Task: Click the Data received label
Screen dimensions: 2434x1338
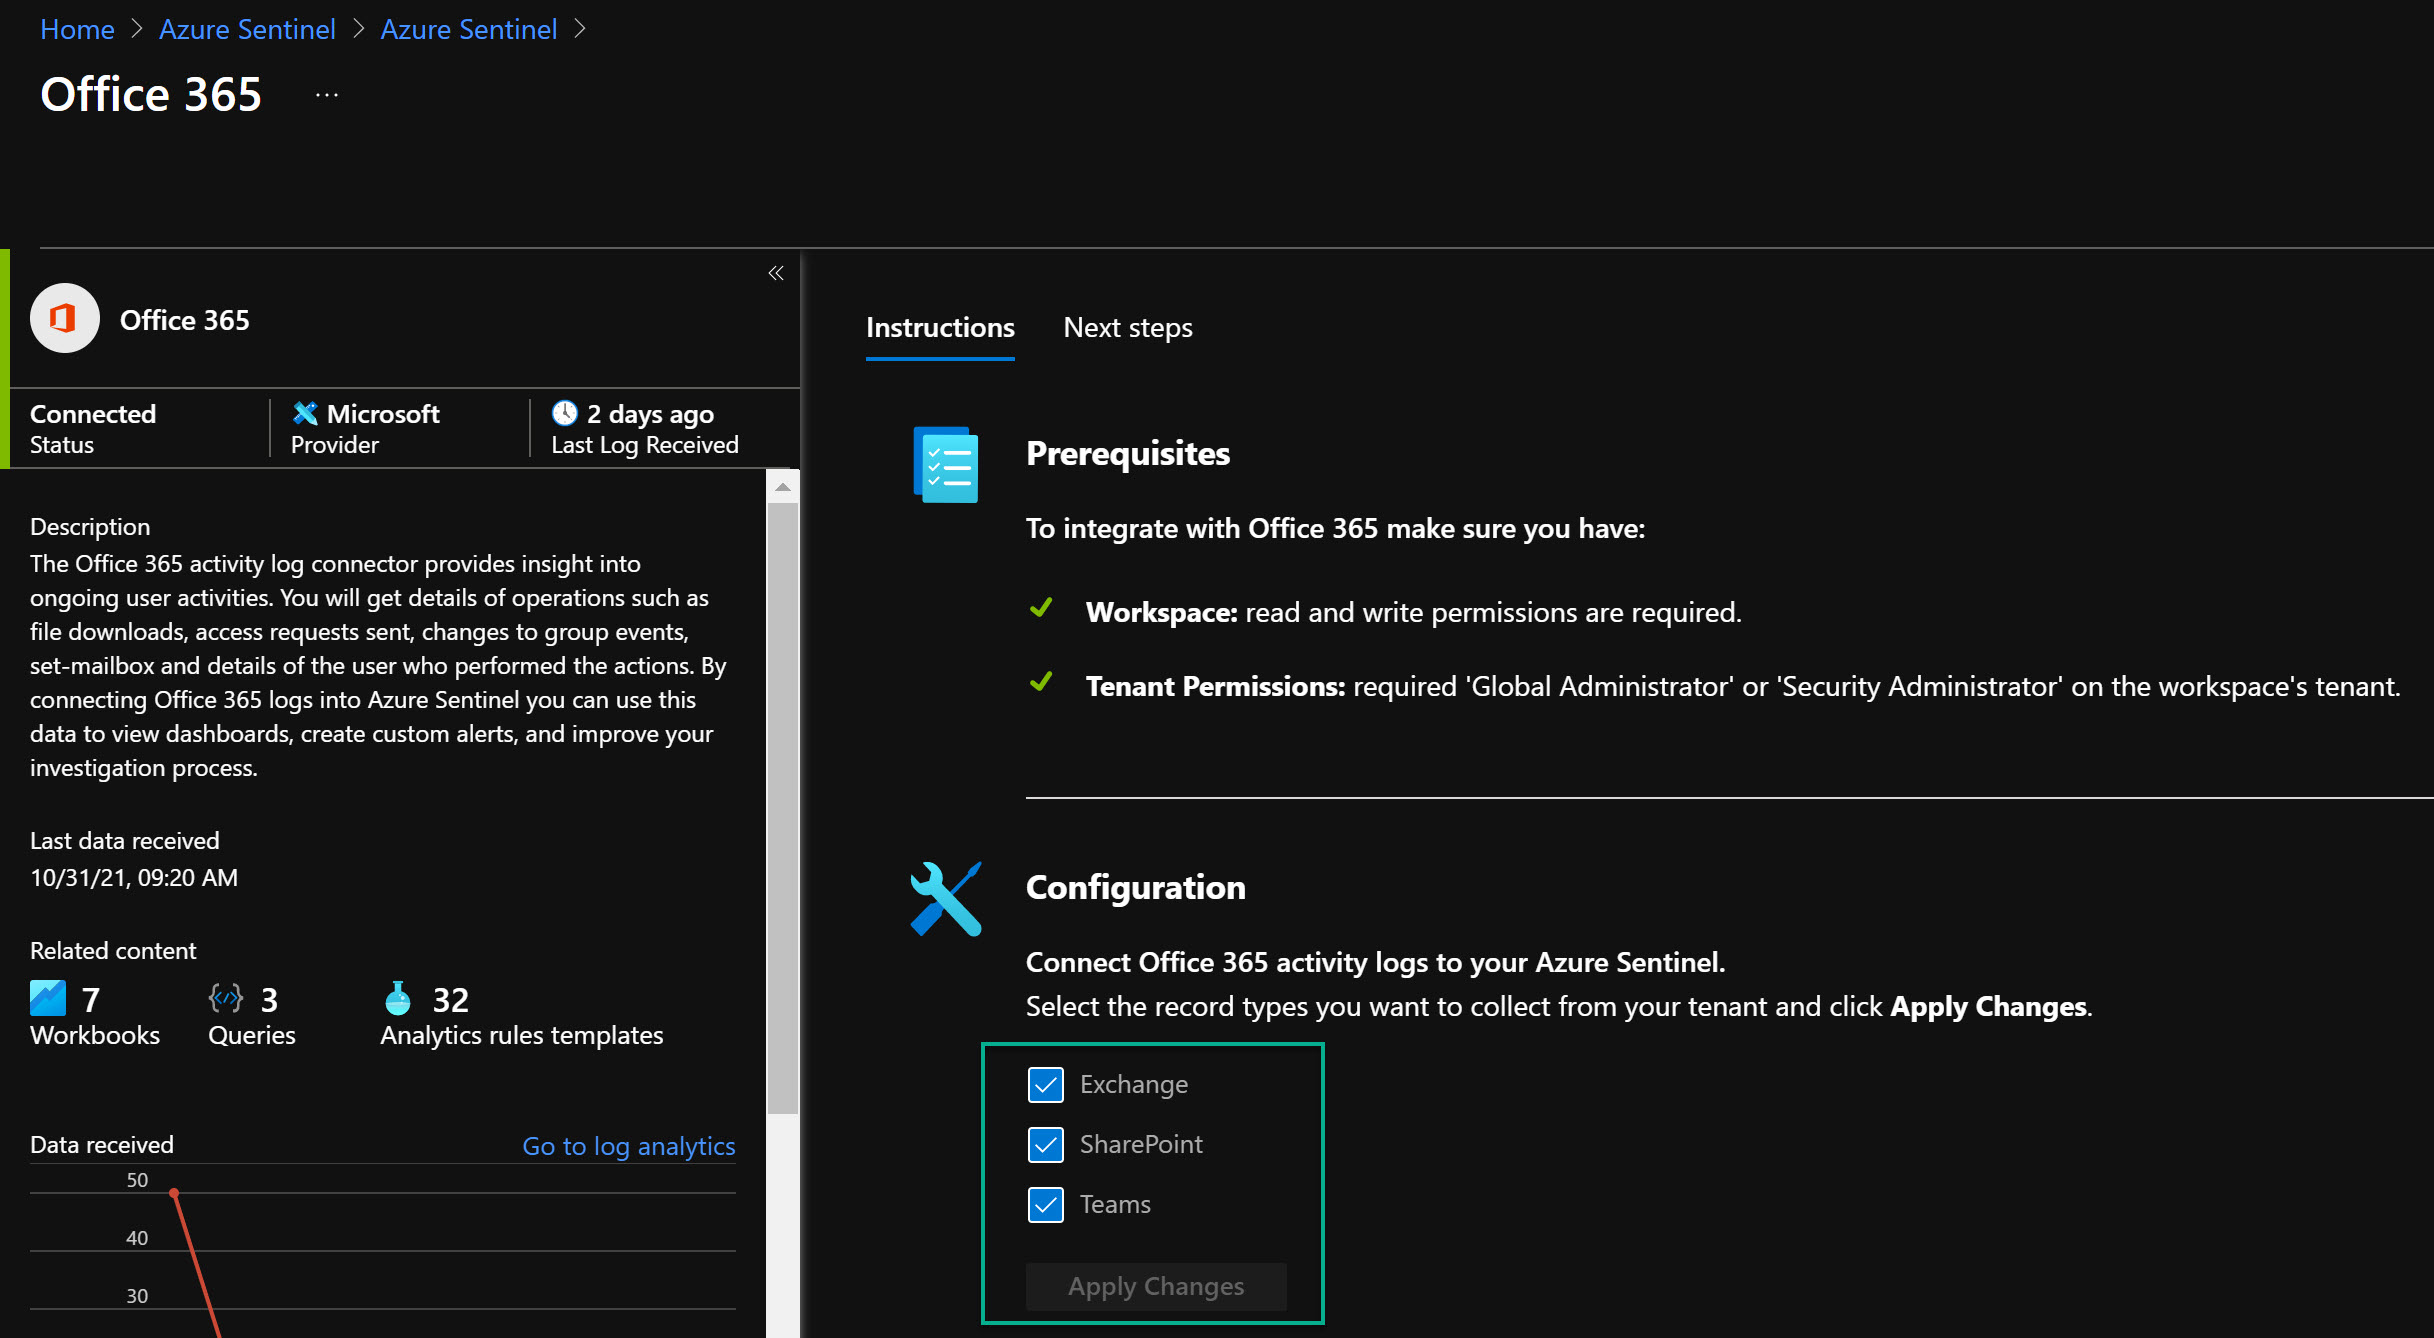Action: click(102, 1145)
